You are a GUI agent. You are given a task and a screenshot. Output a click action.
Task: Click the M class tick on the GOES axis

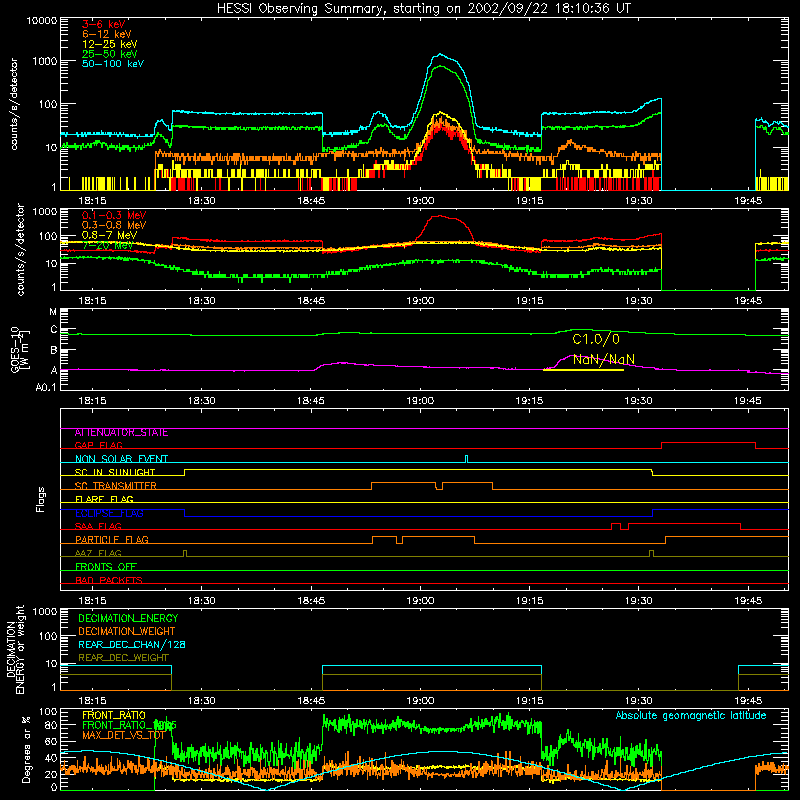click(x=53, y=312)
